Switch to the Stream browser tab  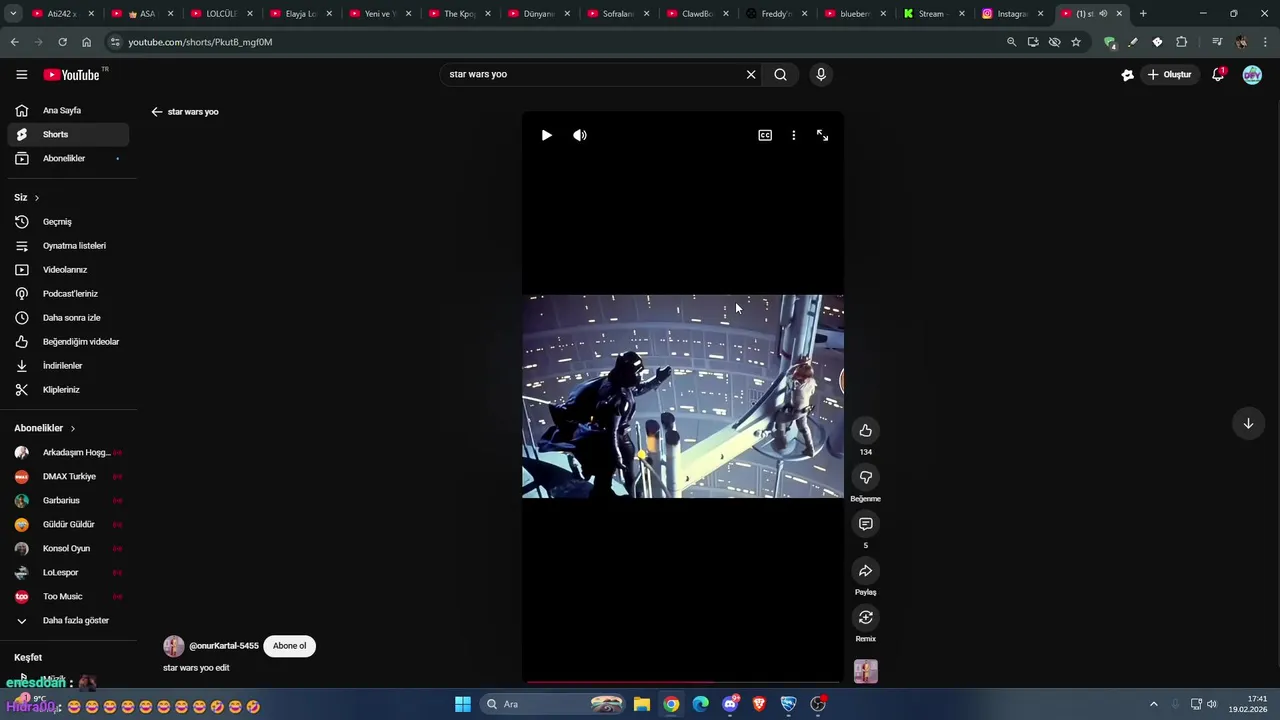[934, 14]
